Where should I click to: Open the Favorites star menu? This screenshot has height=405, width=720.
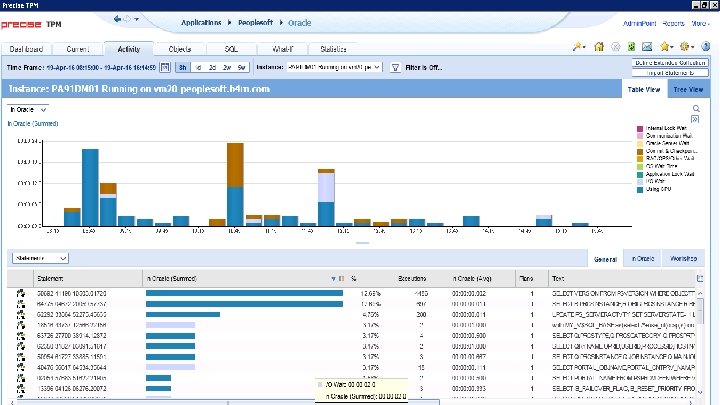(666, 47)
